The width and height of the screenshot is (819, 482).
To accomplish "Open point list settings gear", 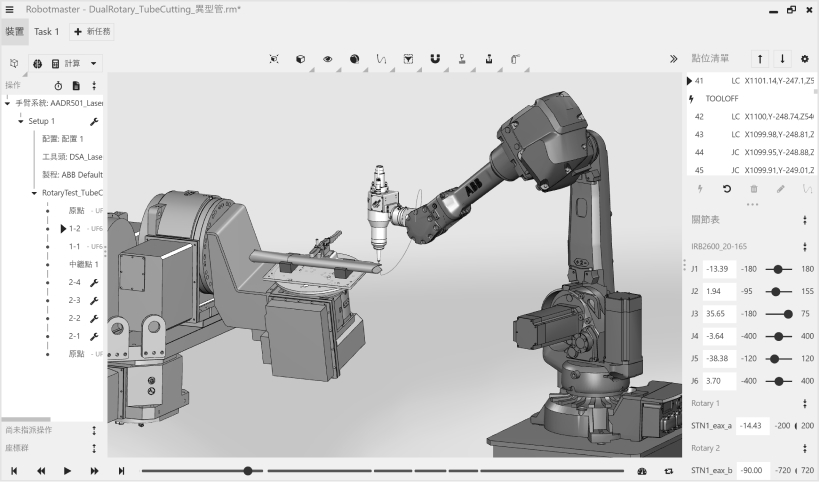I will (x=805, y=59).
